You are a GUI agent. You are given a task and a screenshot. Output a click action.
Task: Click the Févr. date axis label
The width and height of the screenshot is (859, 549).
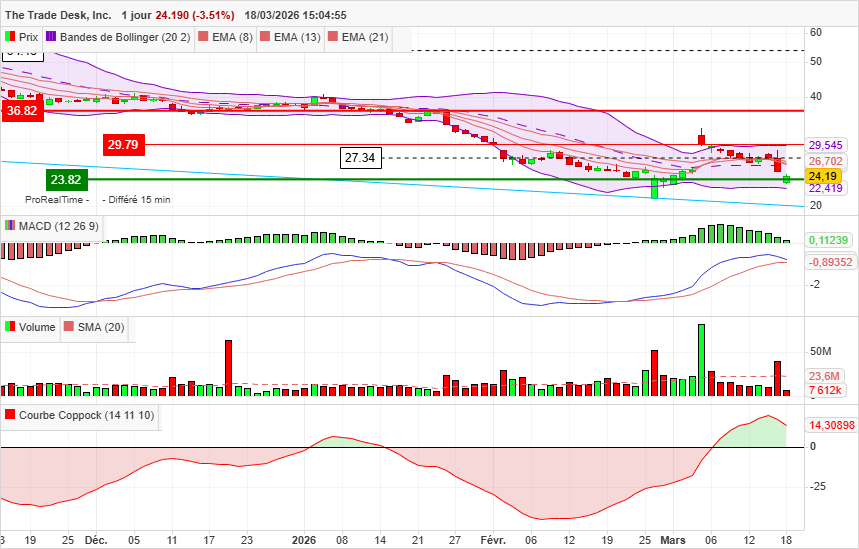(493, 540)
